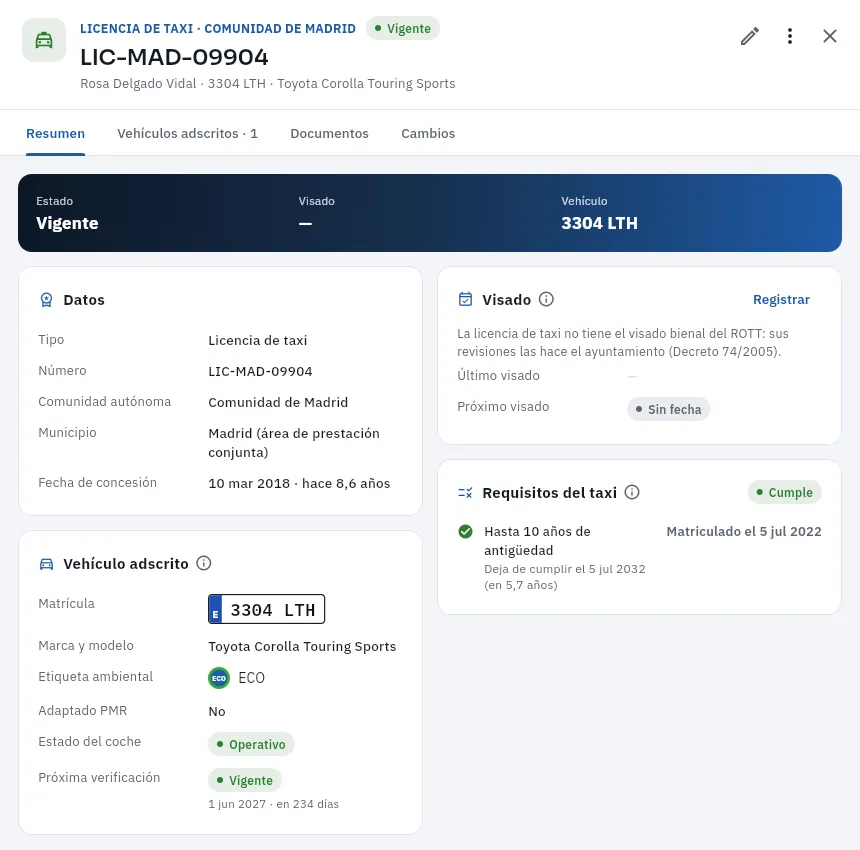Click the Vigente pill under Próxima verificación

click(x=245, y=780)
